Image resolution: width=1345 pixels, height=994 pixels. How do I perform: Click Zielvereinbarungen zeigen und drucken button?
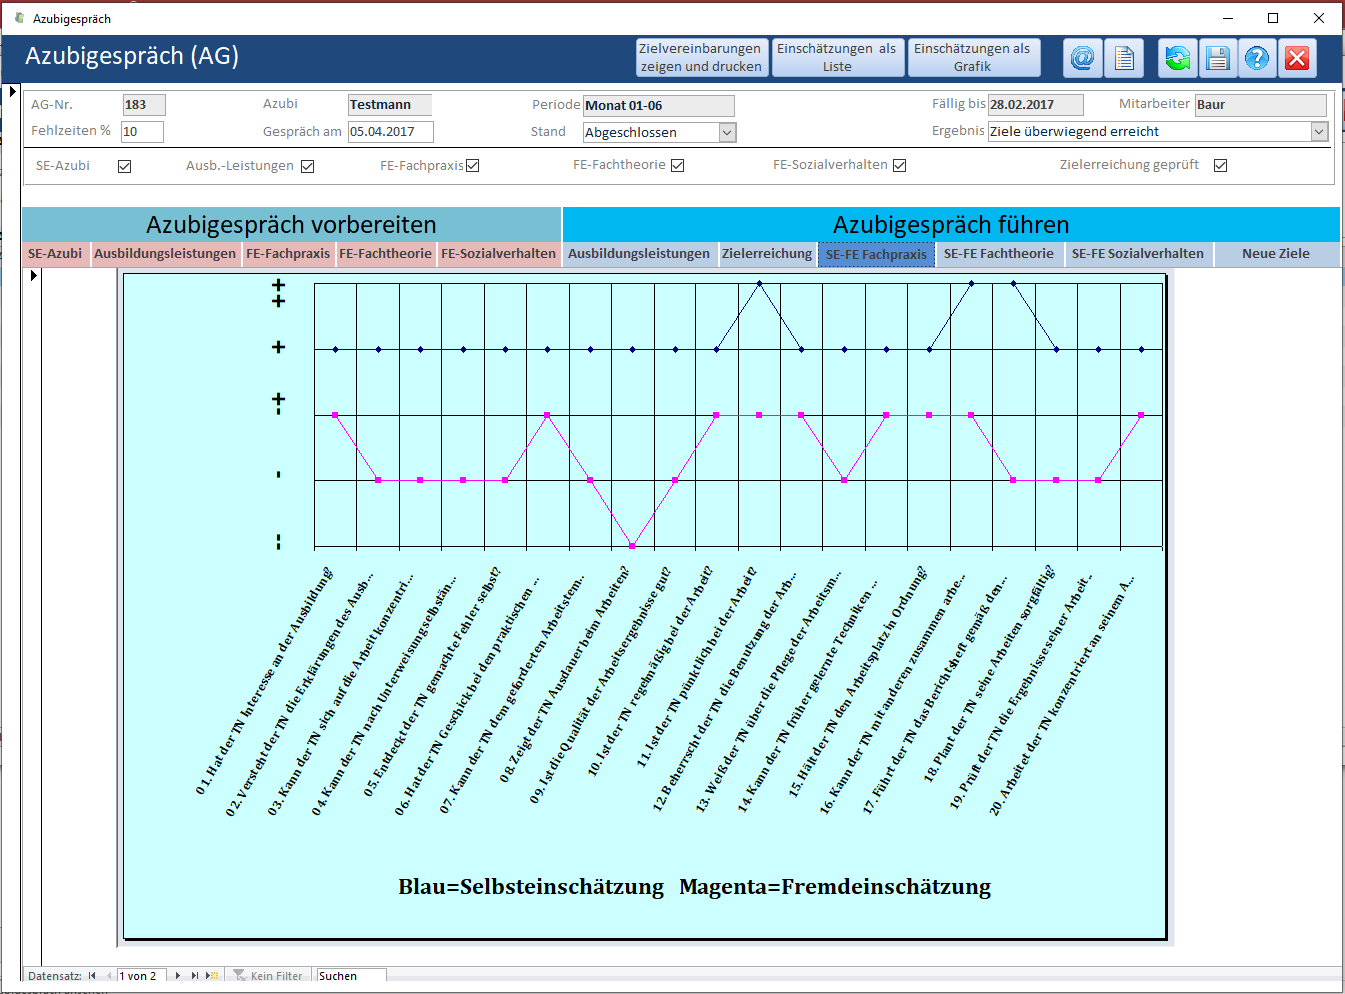coord(701,58)
